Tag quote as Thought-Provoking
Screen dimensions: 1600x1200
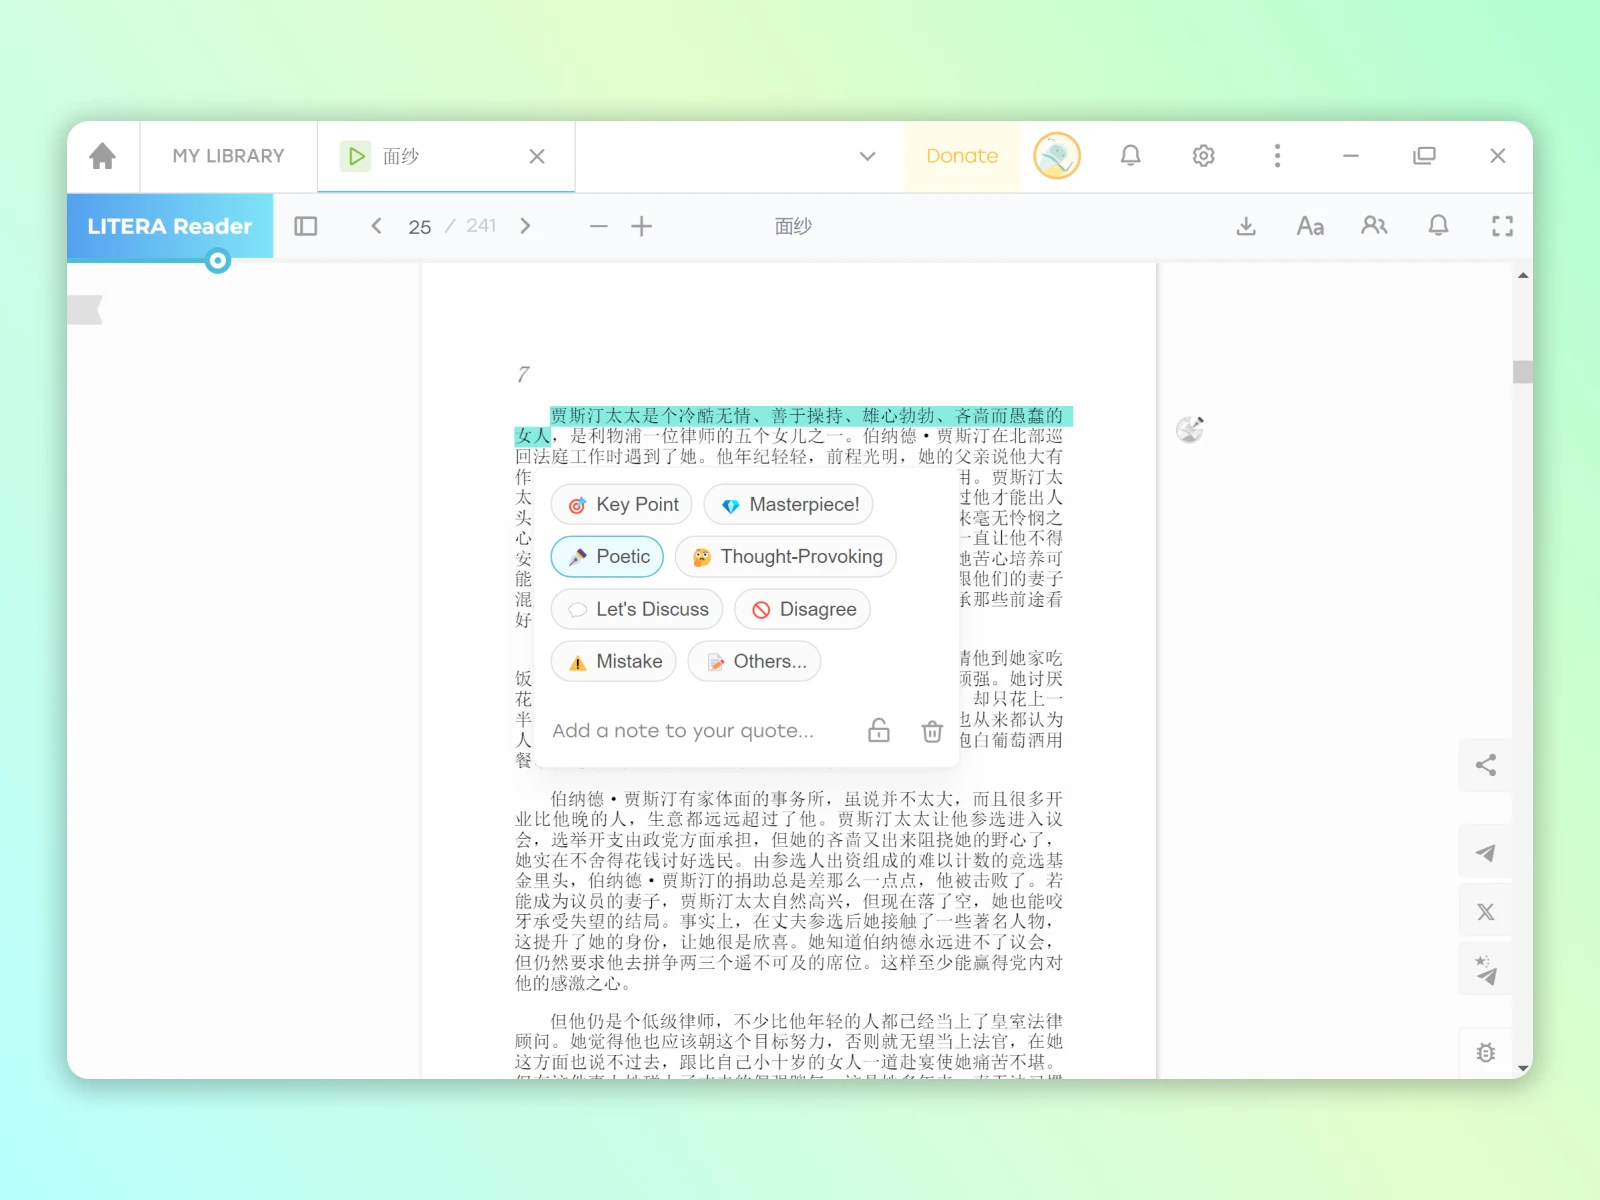click(786, 557)
